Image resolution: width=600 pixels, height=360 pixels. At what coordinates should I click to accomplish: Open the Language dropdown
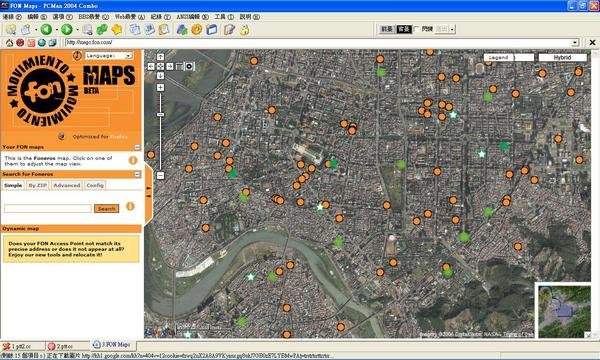tap(109, 56)
